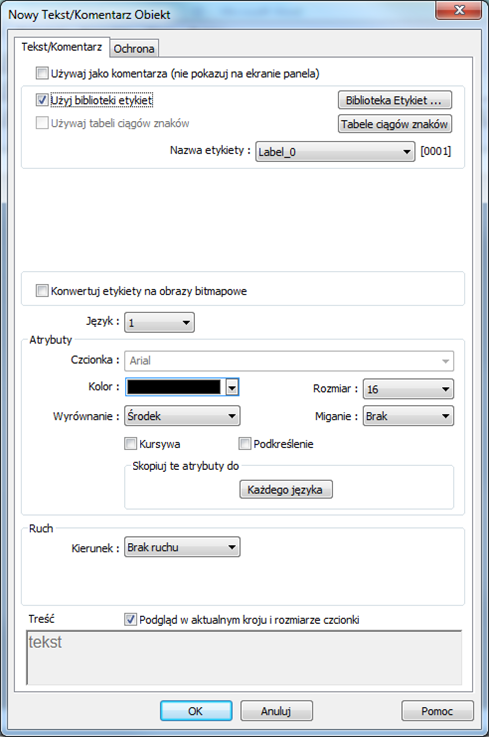This screenshot has height=737, width=489.
Task: Click the 'Tabele ciągów znaków' button
Action: 394,124
